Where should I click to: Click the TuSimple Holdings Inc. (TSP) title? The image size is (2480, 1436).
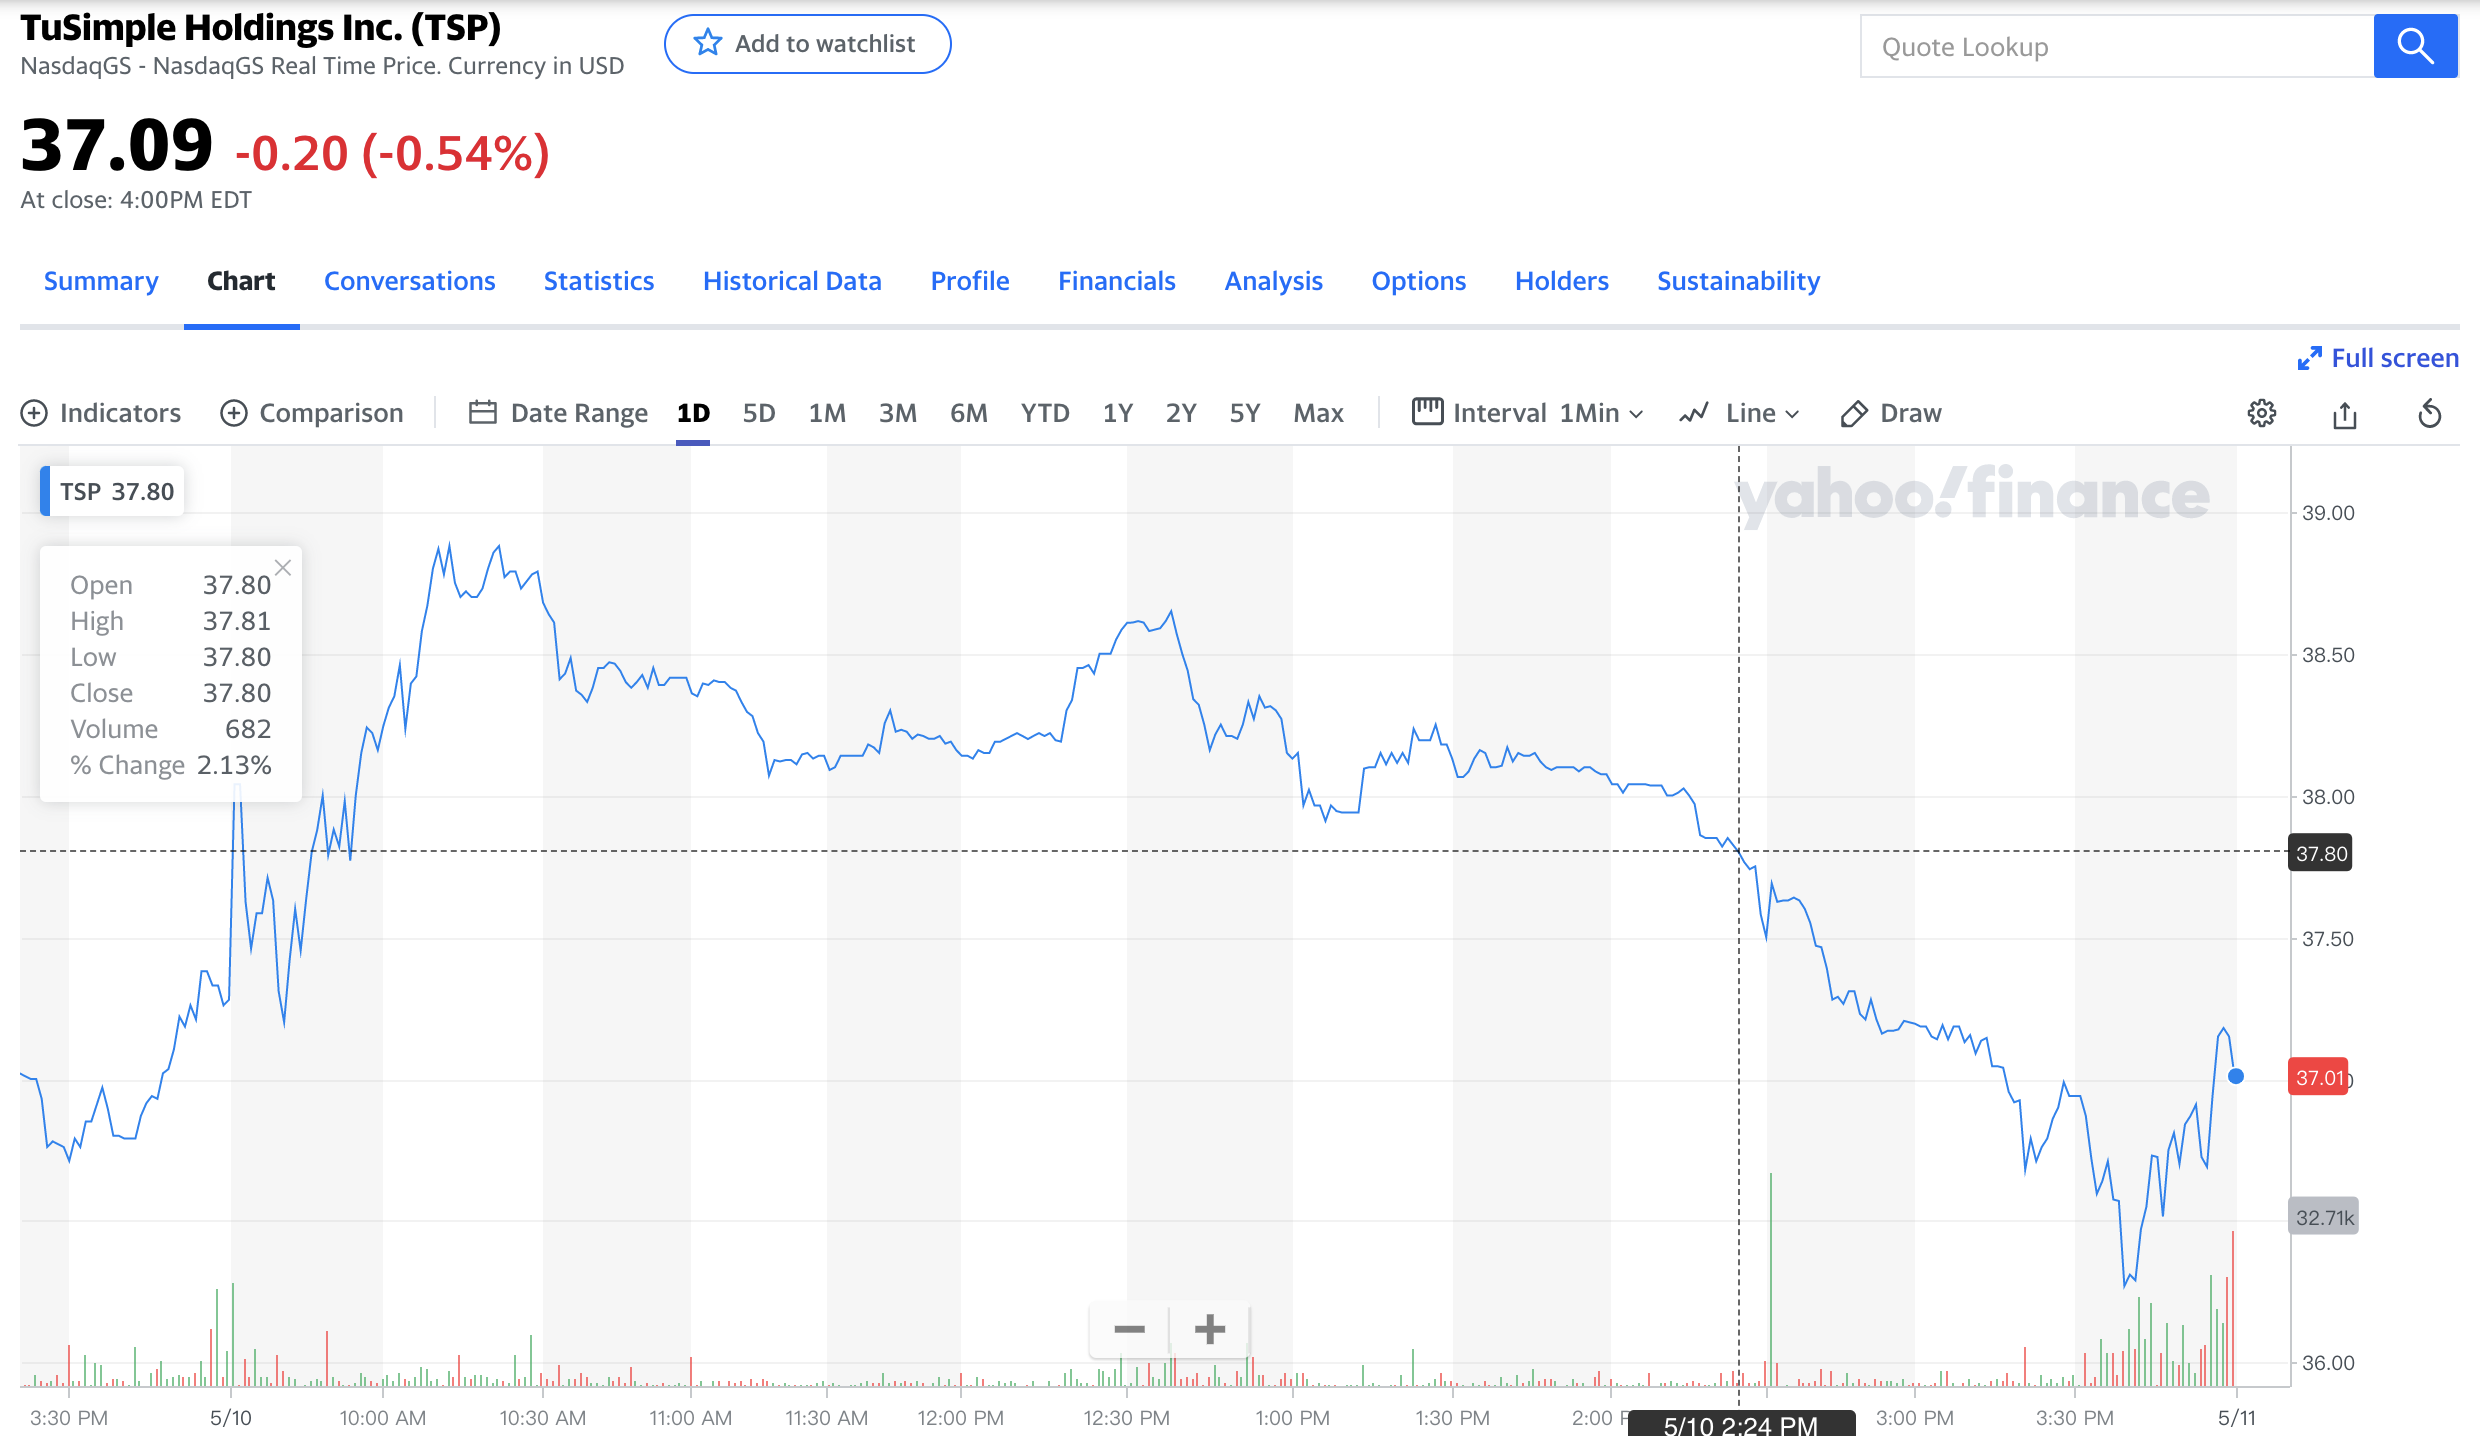point(260,28)
